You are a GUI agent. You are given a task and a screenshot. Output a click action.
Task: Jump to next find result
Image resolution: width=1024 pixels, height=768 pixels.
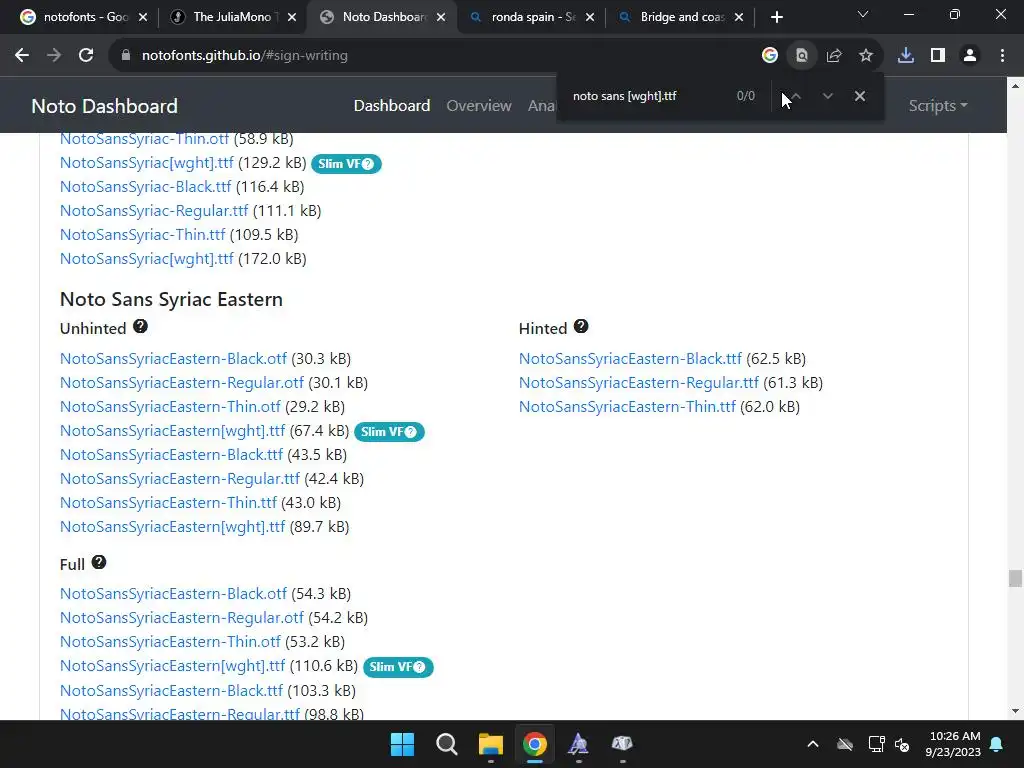[827, 96]
